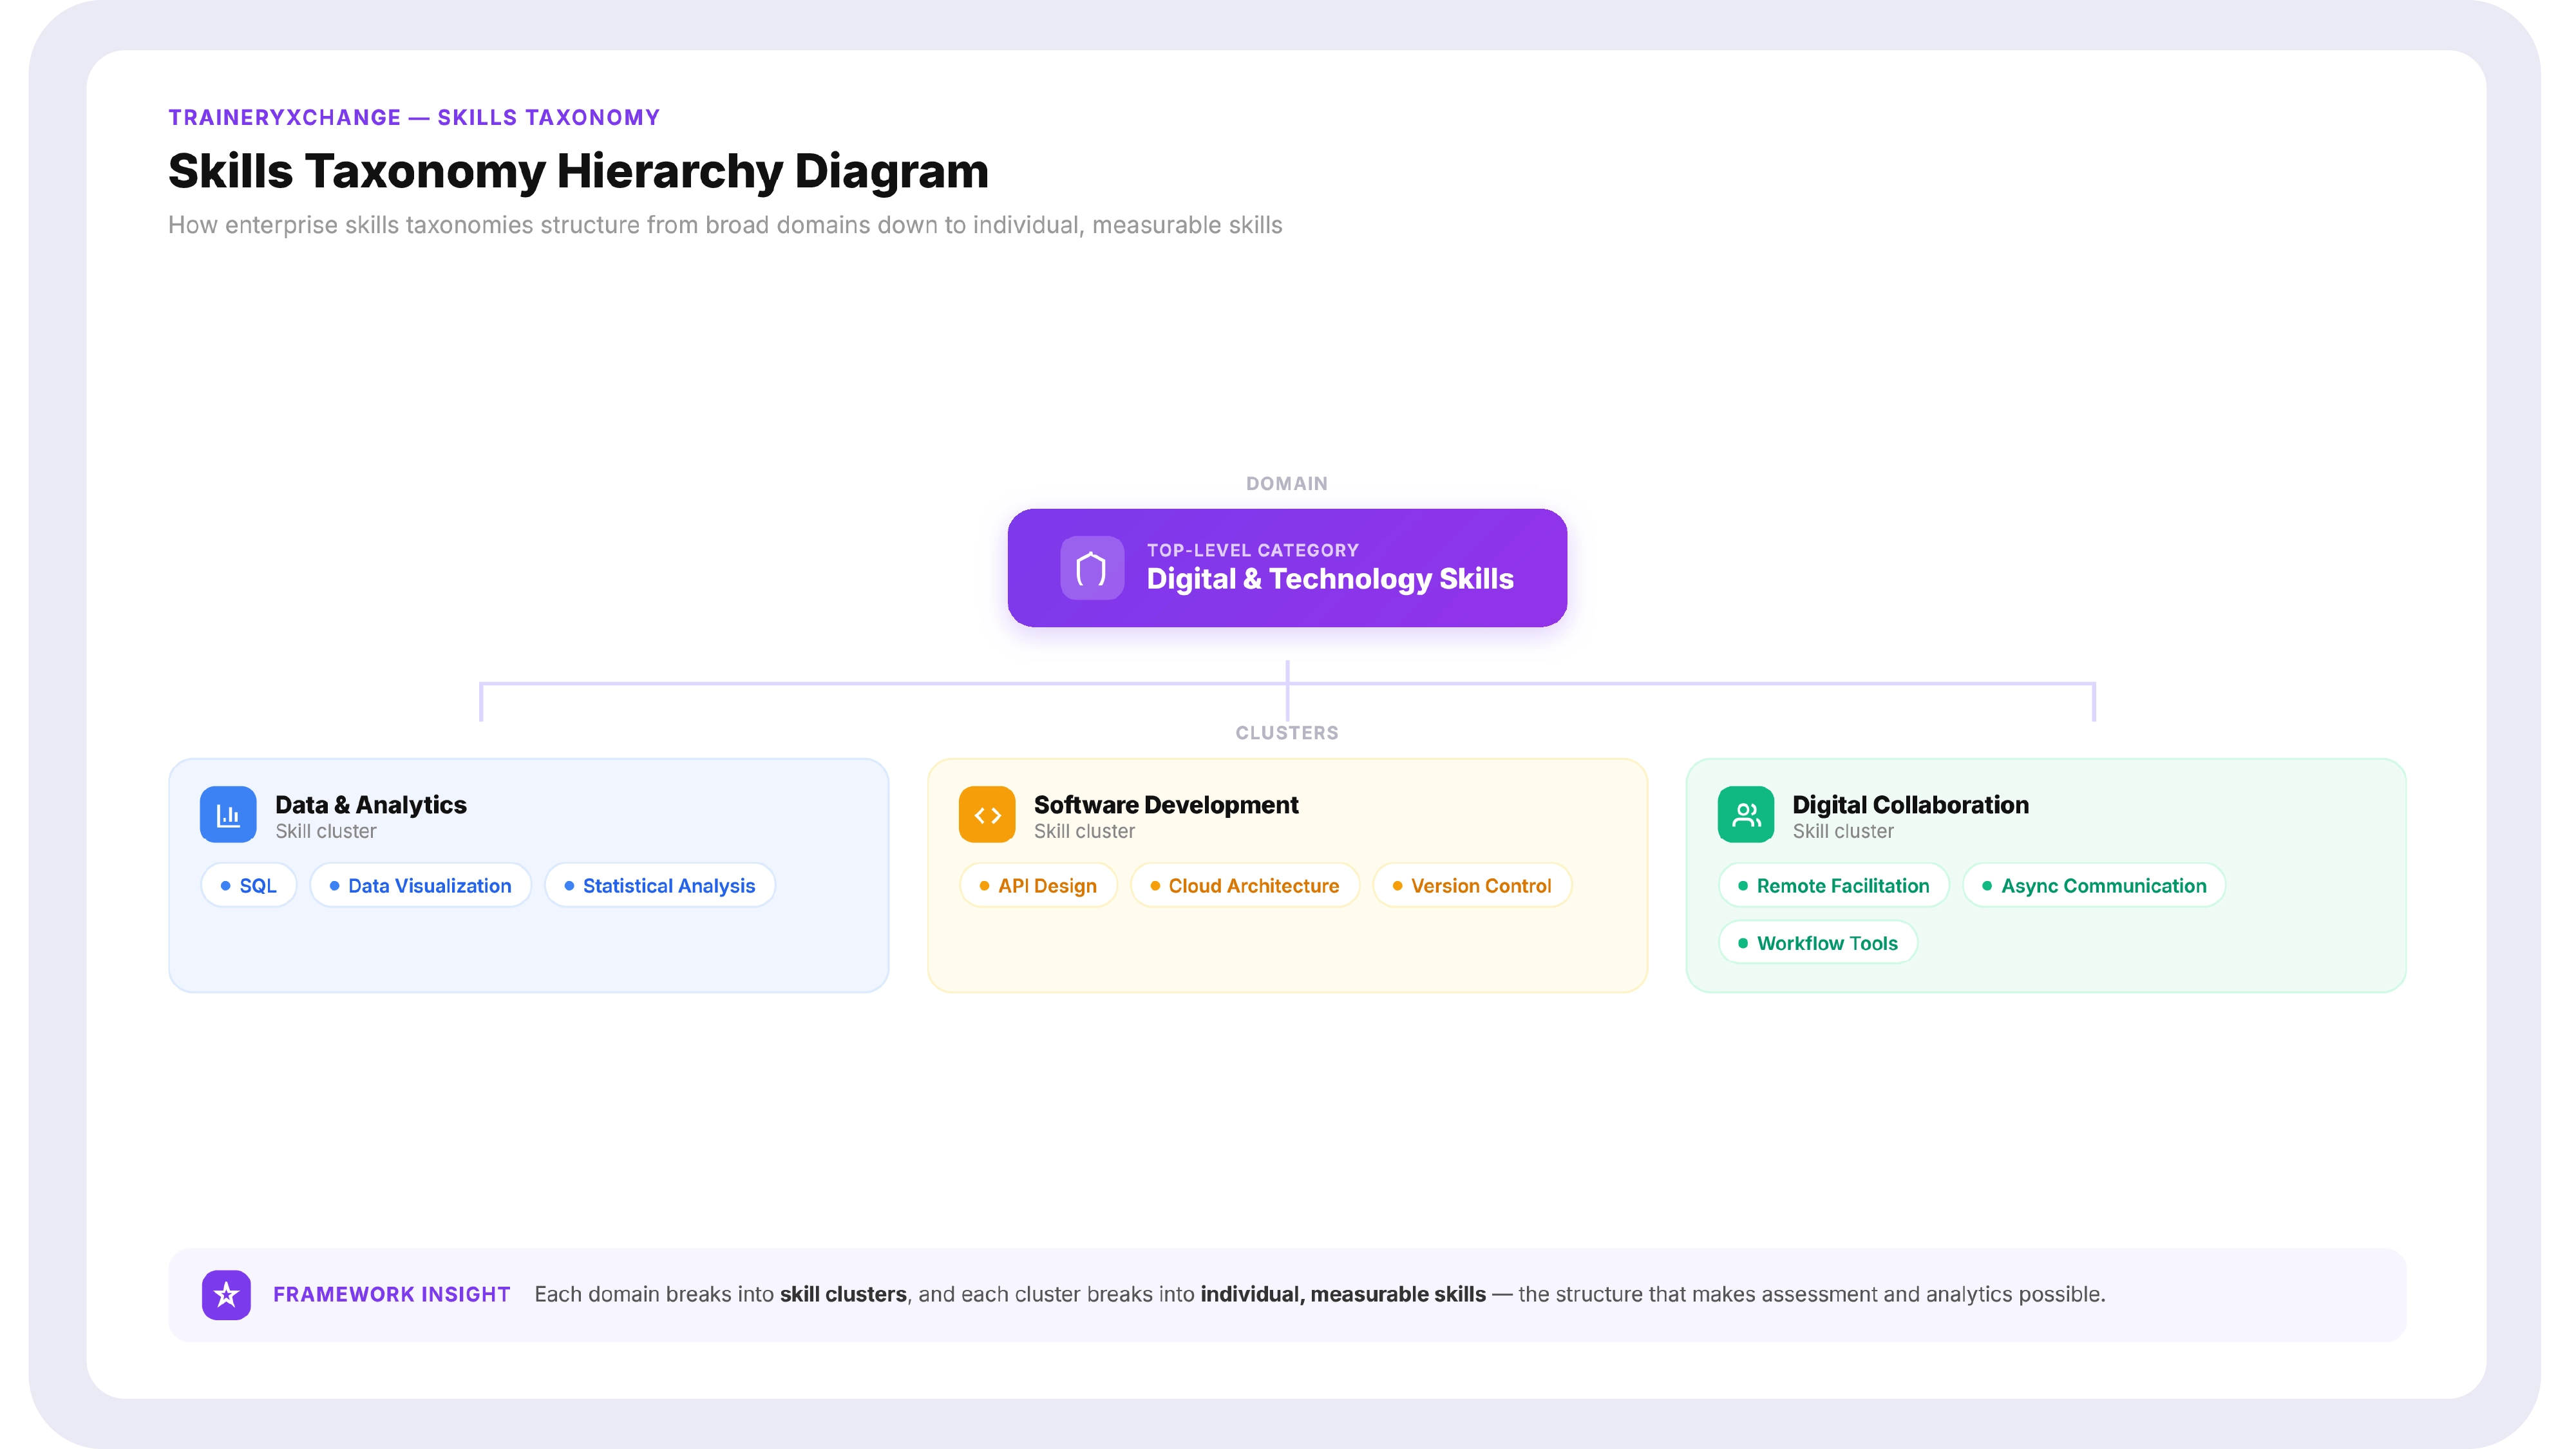Select the Statistical Analysis skill chip
This screenshot has height=1449, width=2576.
point(660,886)
